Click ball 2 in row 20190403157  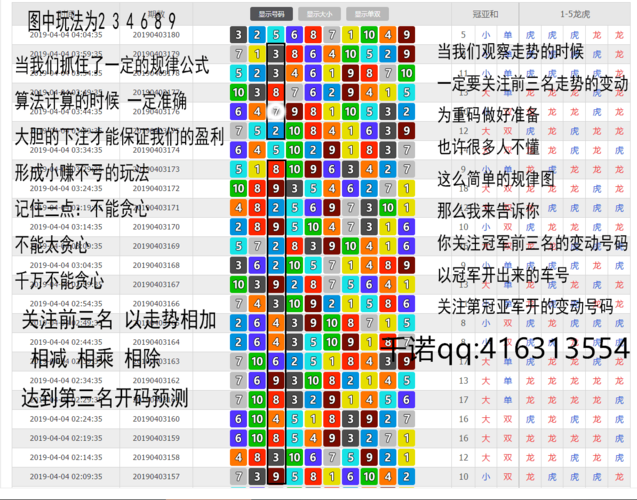coord(406,476)
